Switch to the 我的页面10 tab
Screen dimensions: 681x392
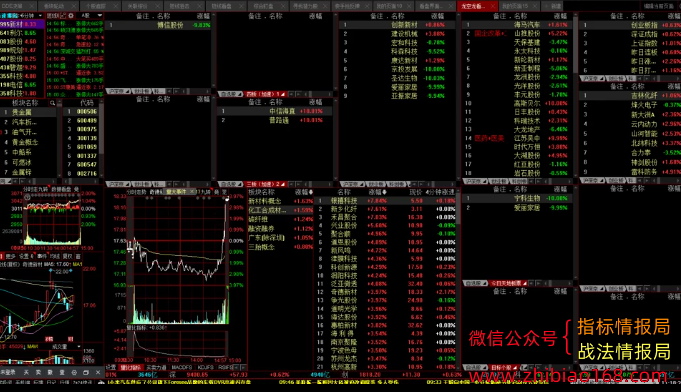389,6
